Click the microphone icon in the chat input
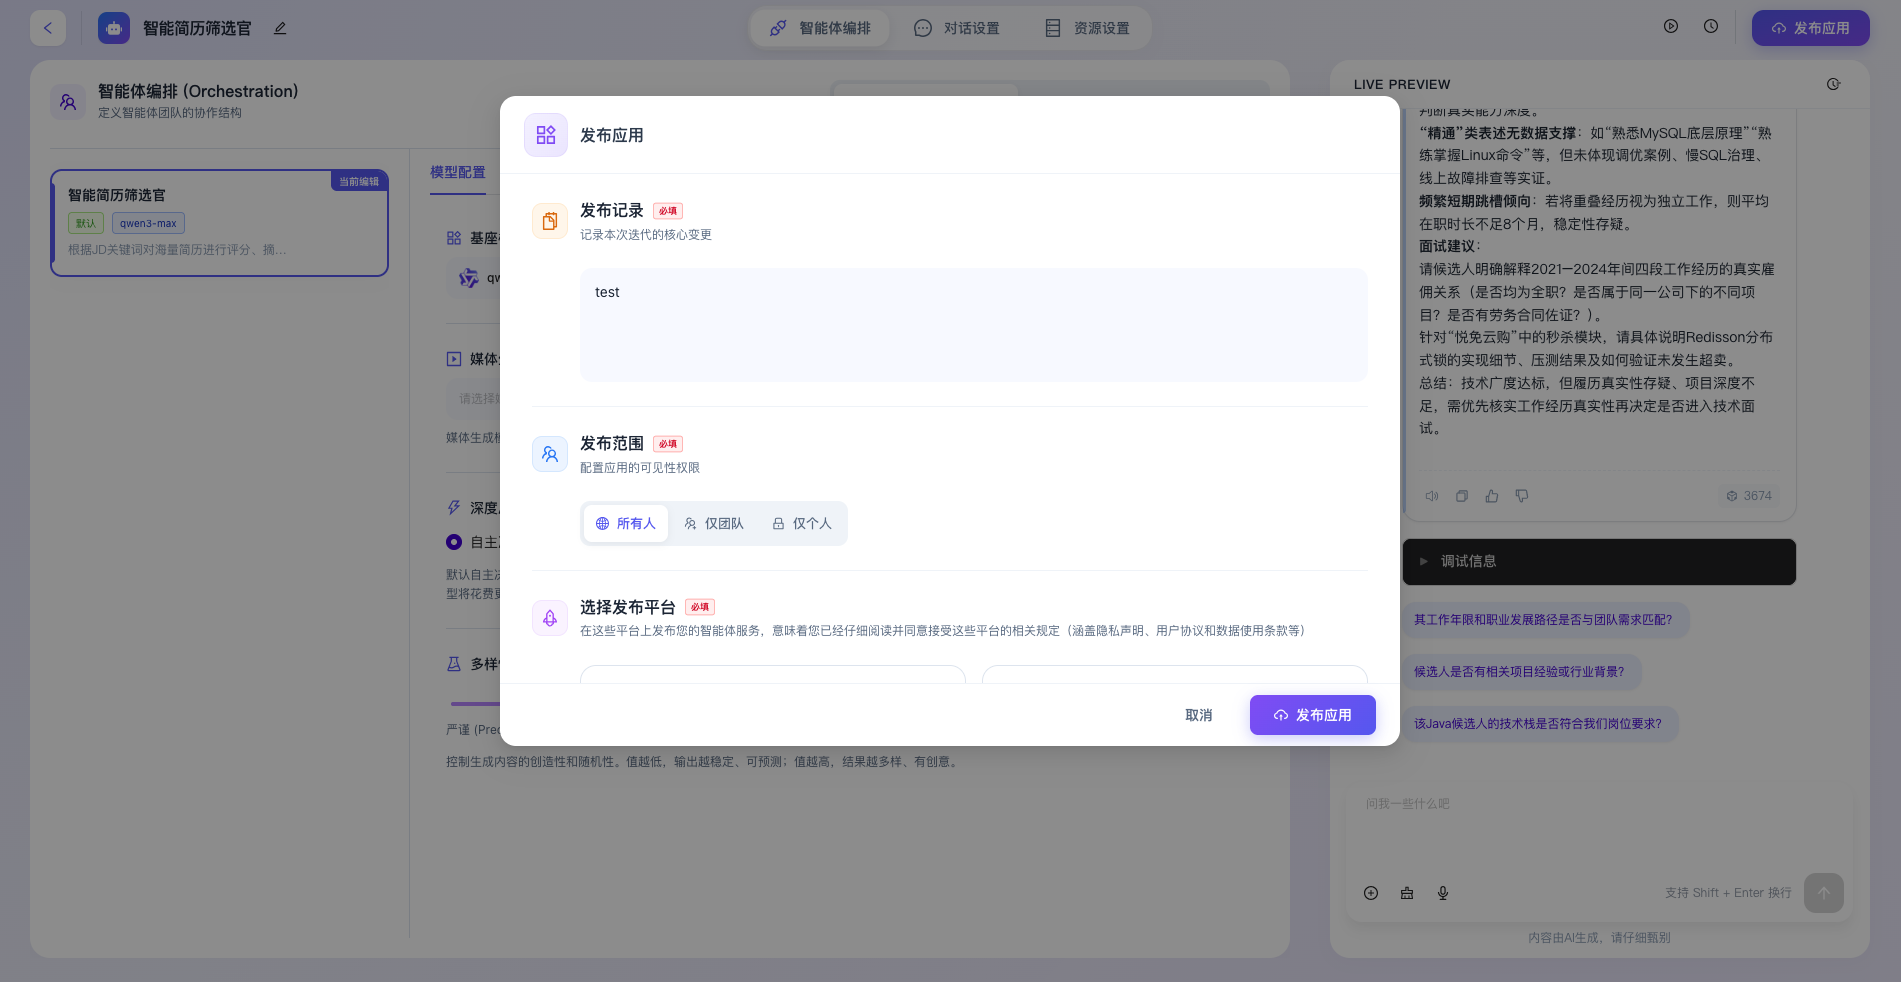 tap(1442, 893)
